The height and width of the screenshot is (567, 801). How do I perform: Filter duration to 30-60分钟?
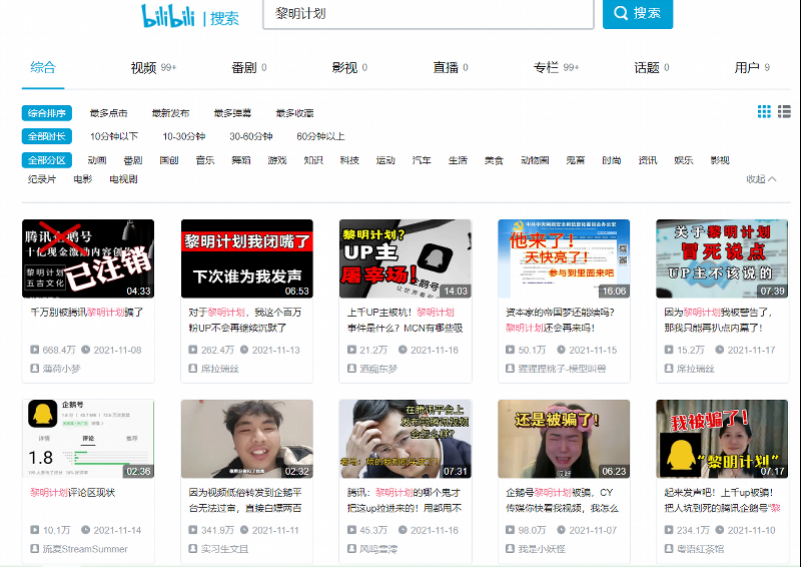coord(251,136)
